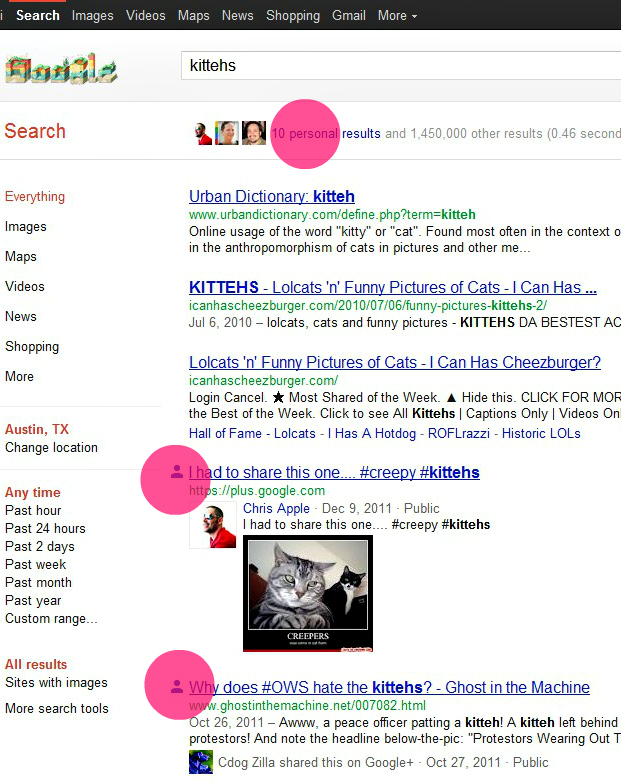The image size is (621, 781).
Task: Open the Custom range option
Action: click(51, 619)
